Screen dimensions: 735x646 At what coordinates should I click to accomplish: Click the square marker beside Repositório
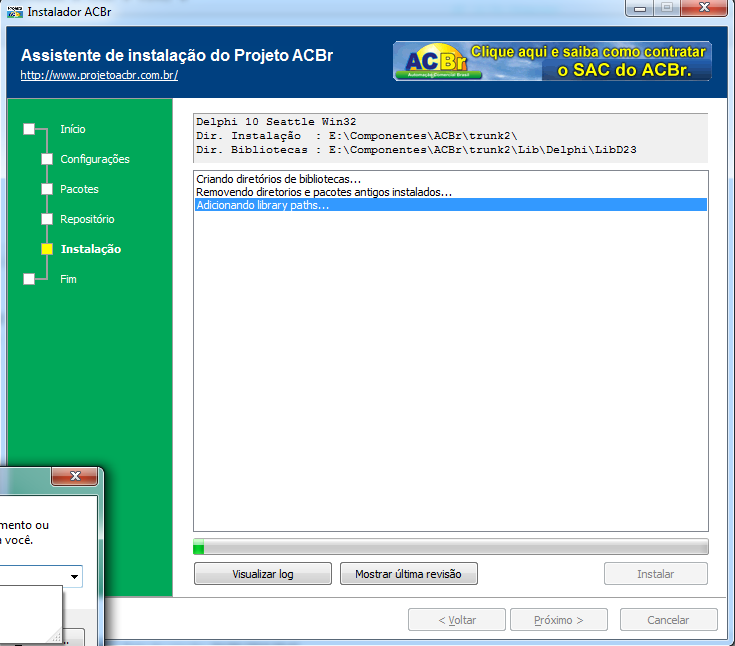point(47,219)
